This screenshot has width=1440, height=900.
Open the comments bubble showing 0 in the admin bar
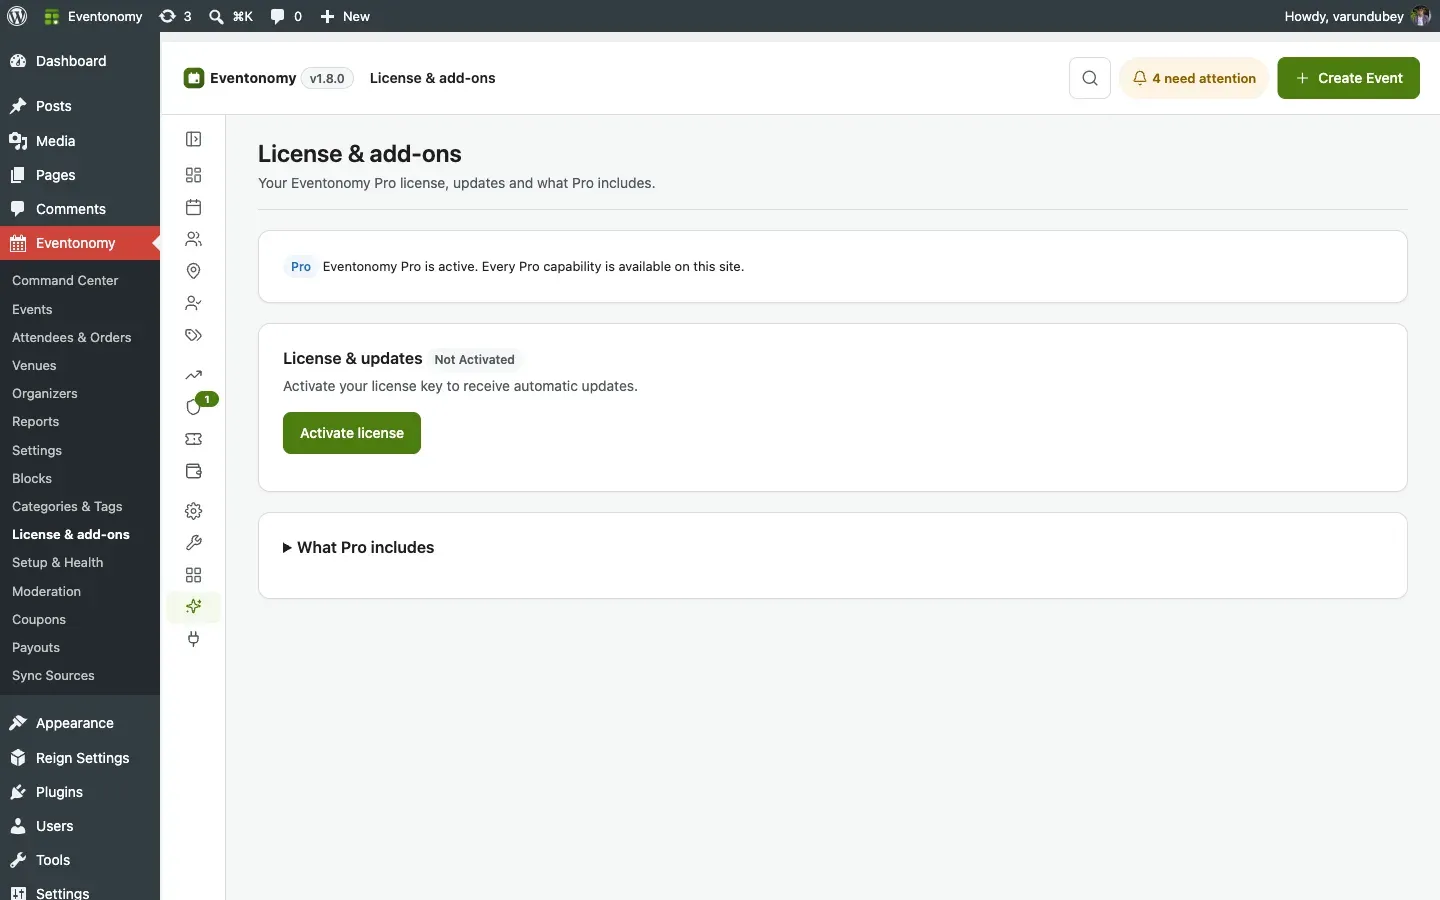(x=286, y=16)
